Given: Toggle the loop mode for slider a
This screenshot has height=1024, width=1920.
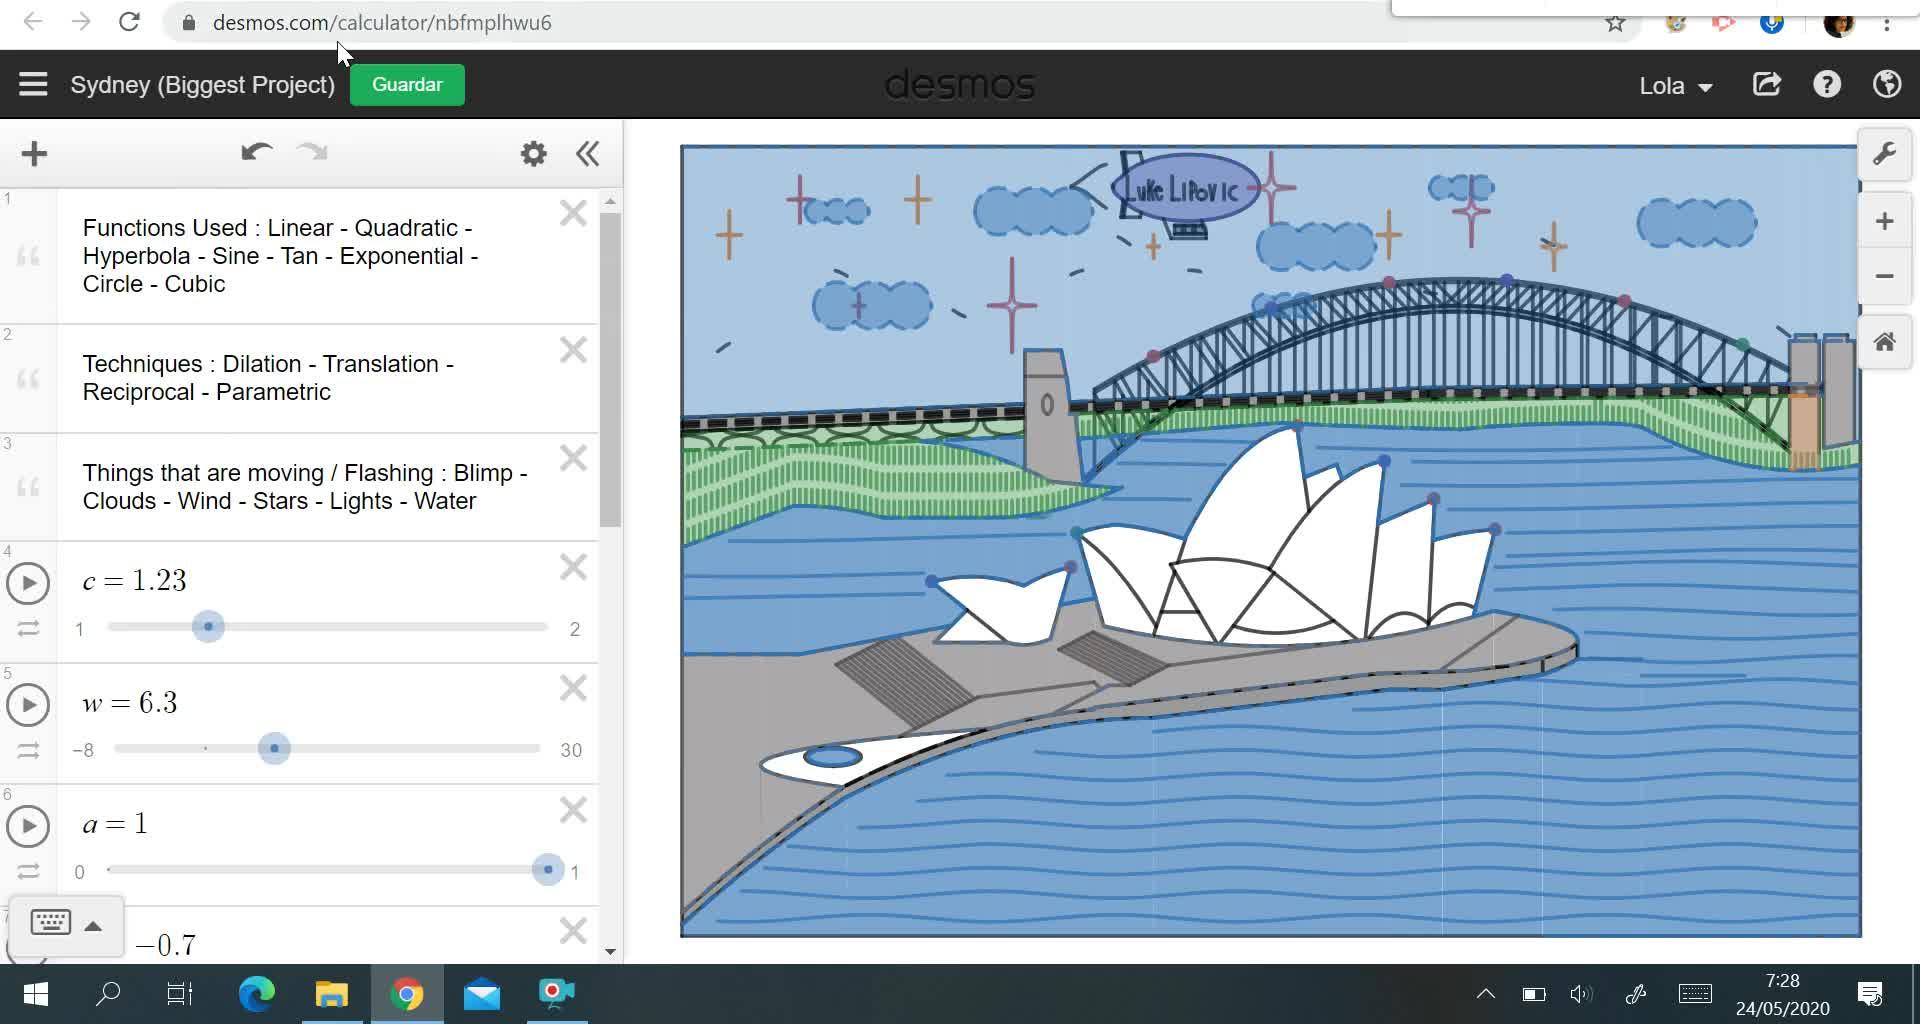Looking at the screenshot, I should point(28,871).
